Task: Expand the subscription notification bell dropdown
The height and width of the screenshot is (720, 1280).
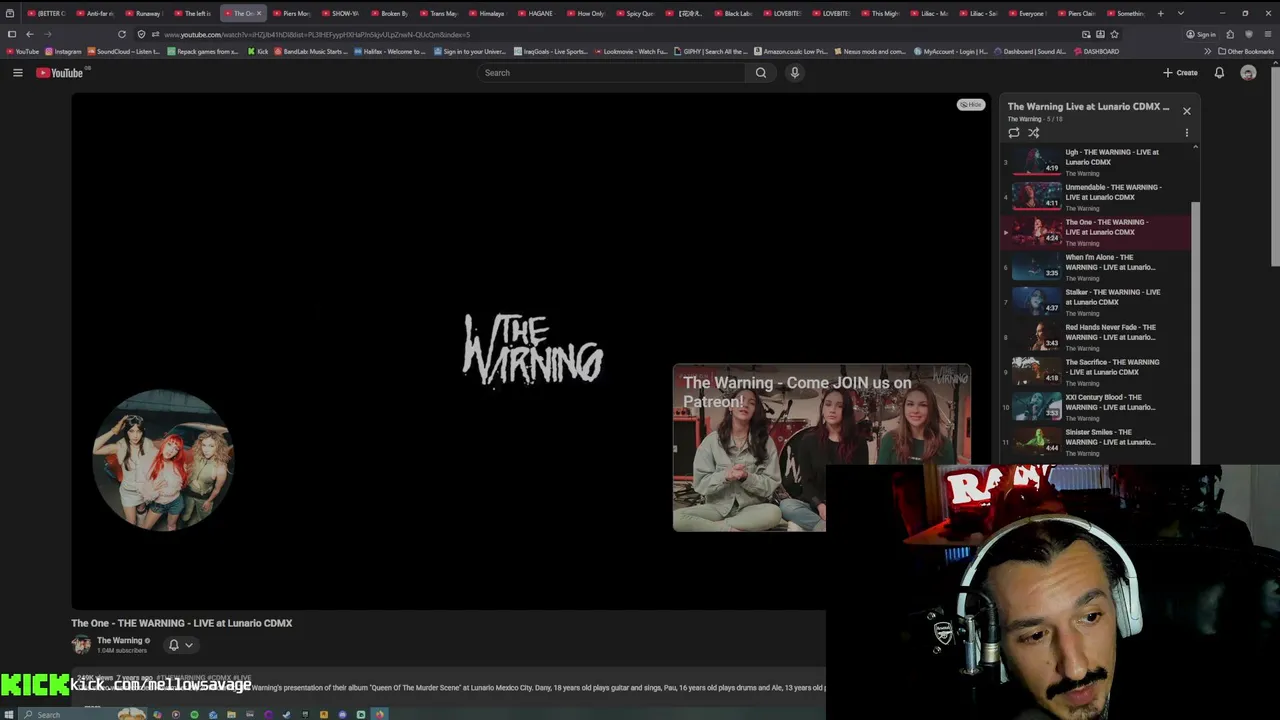Action: point(180,645)
